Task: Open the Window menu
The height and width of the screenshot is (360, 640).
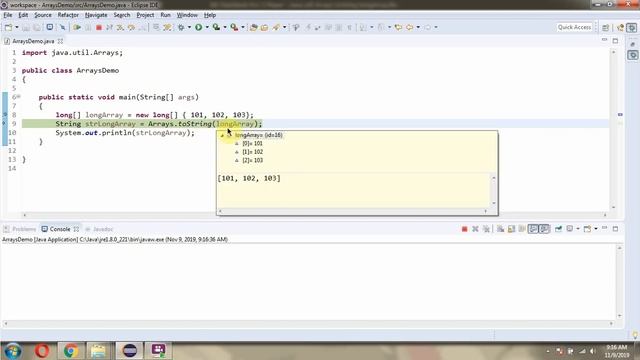Action: coord(187,15)
